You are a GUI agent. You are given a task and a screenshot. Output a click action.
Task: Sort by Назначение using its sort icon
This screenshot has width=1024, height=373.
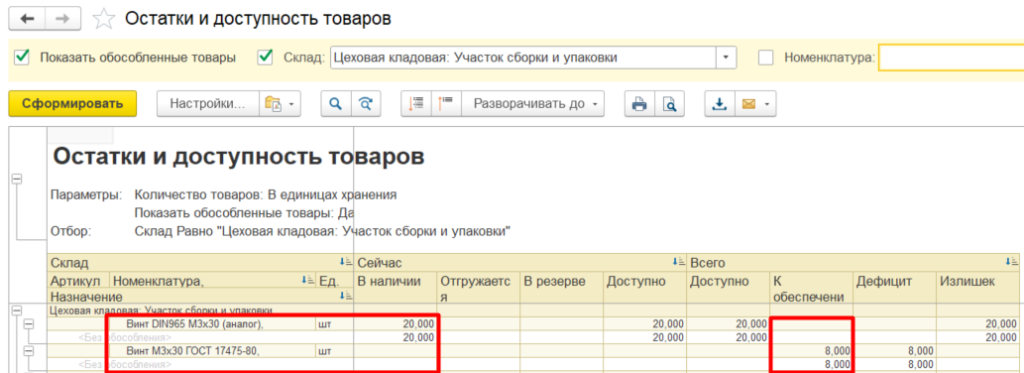tap(345, 296)
